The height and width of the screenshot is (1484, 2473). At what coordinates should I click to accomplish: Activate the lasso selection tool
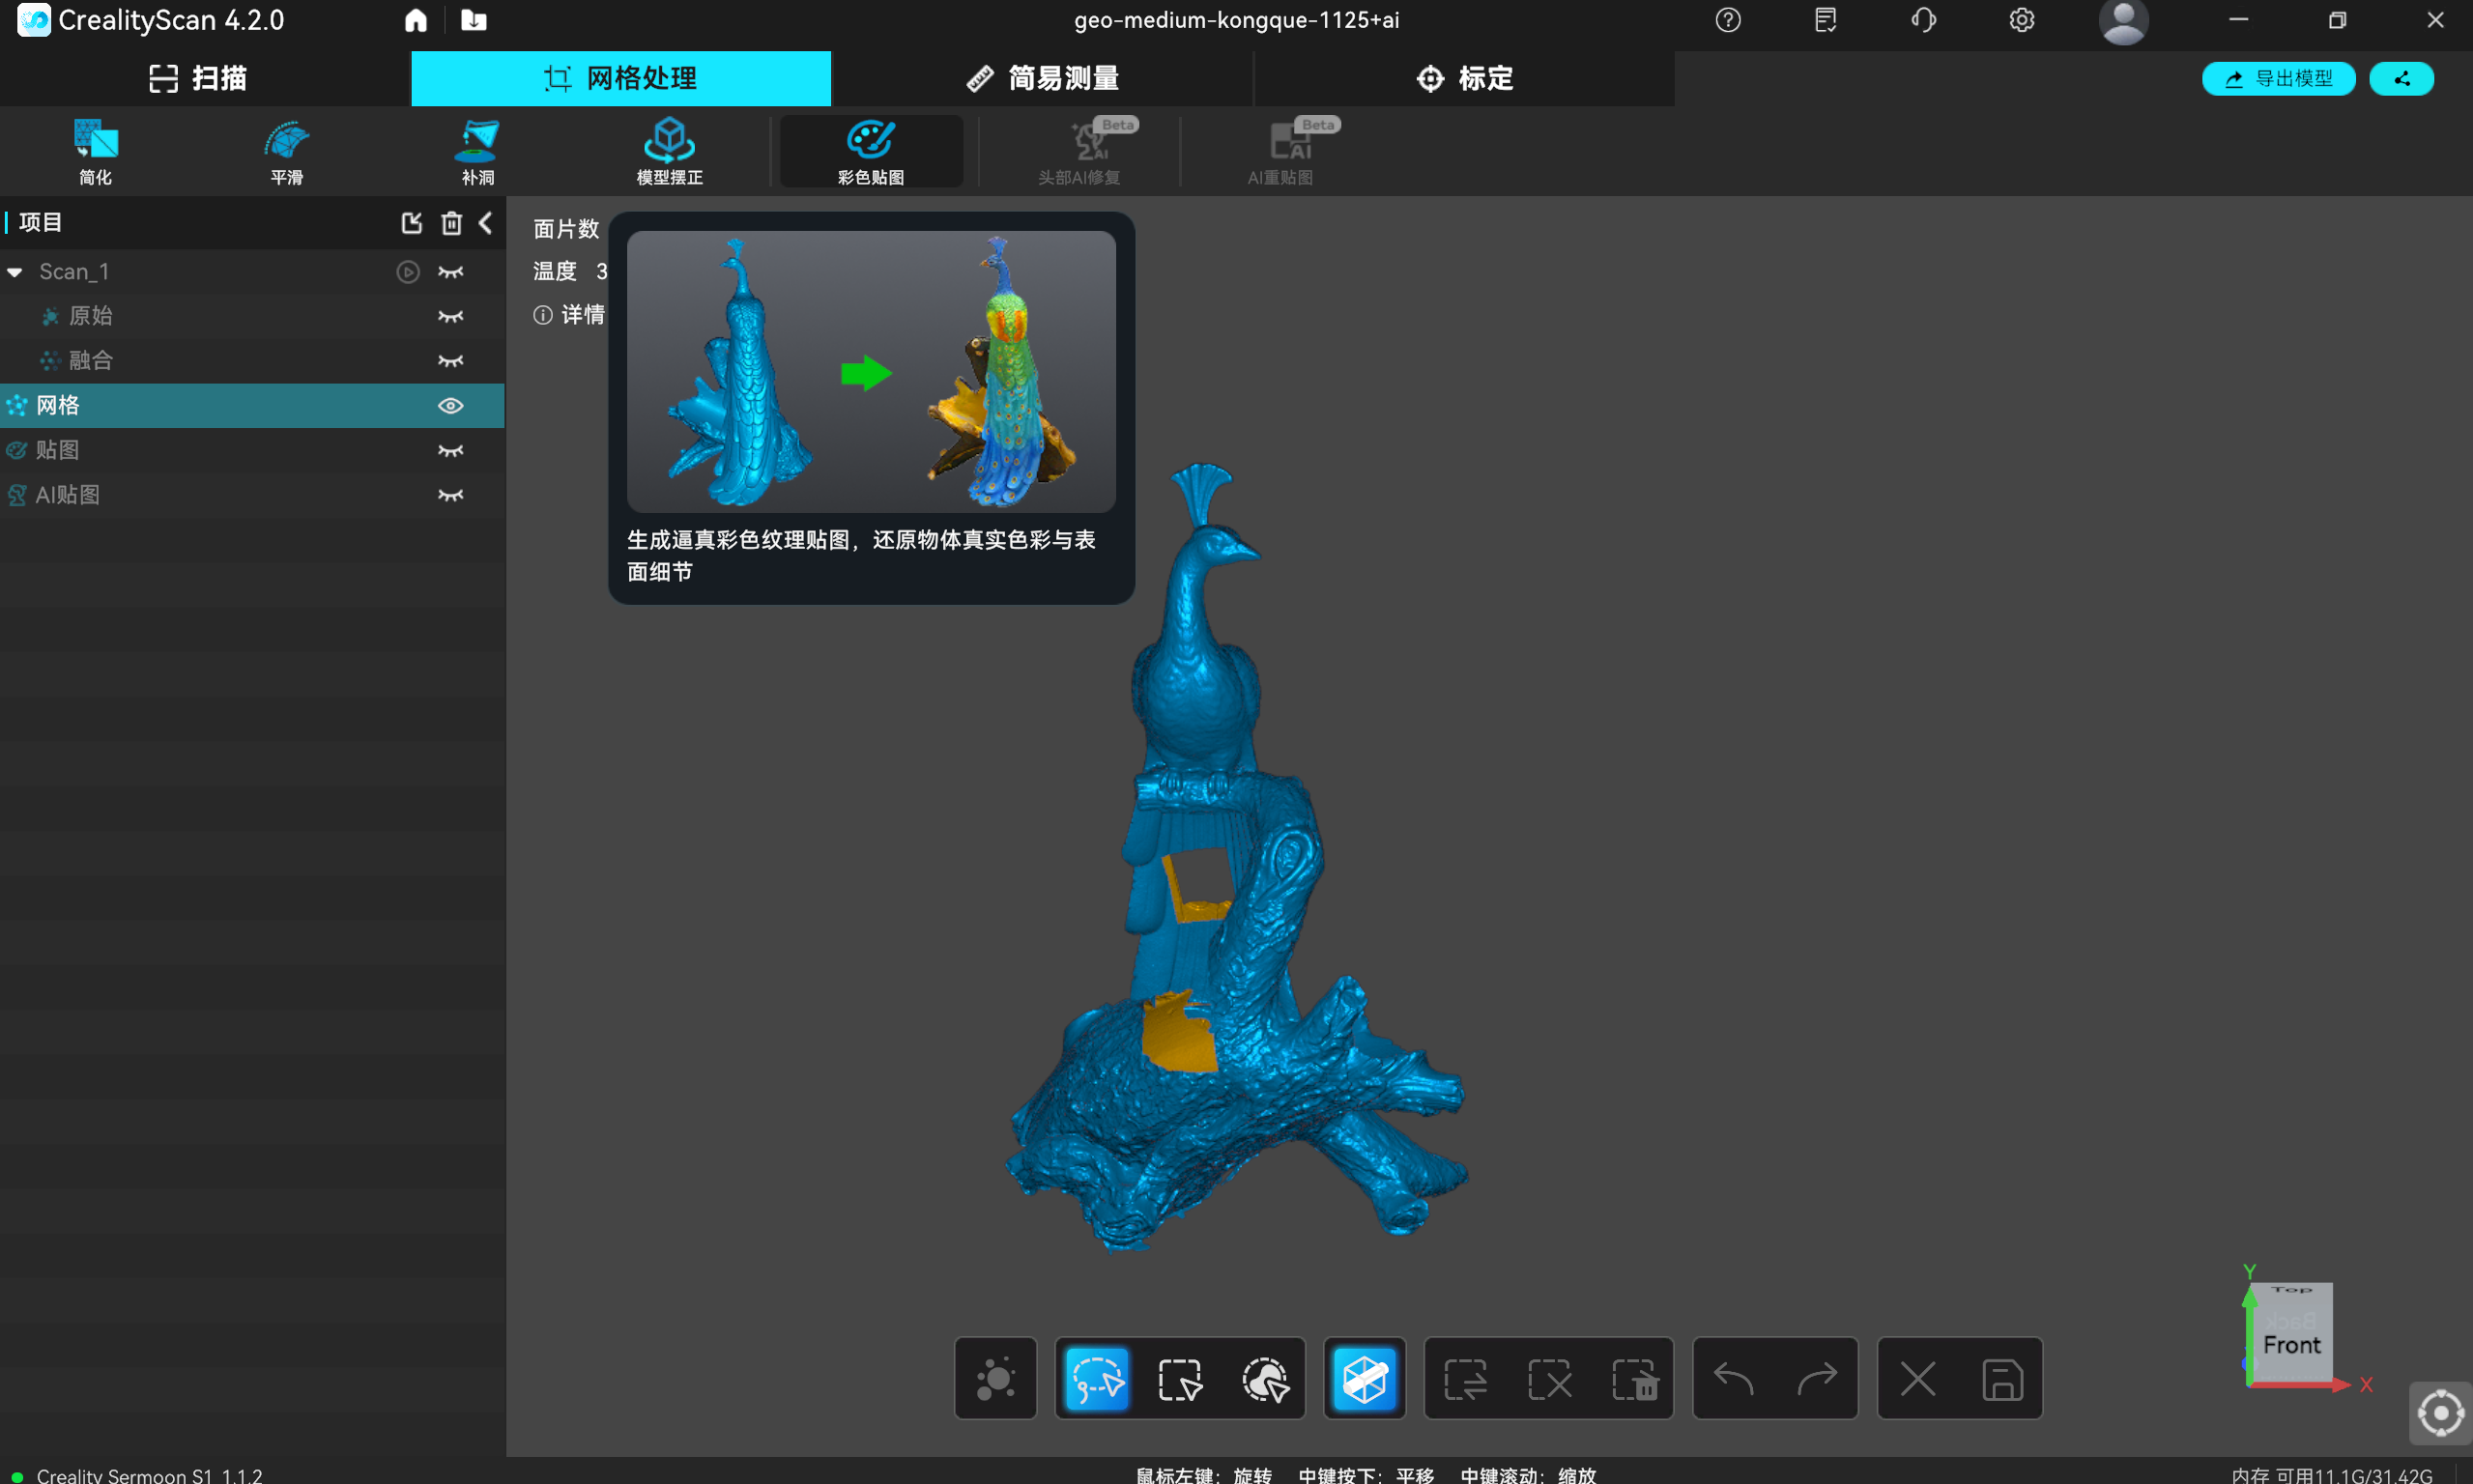pos(1096,1379)
